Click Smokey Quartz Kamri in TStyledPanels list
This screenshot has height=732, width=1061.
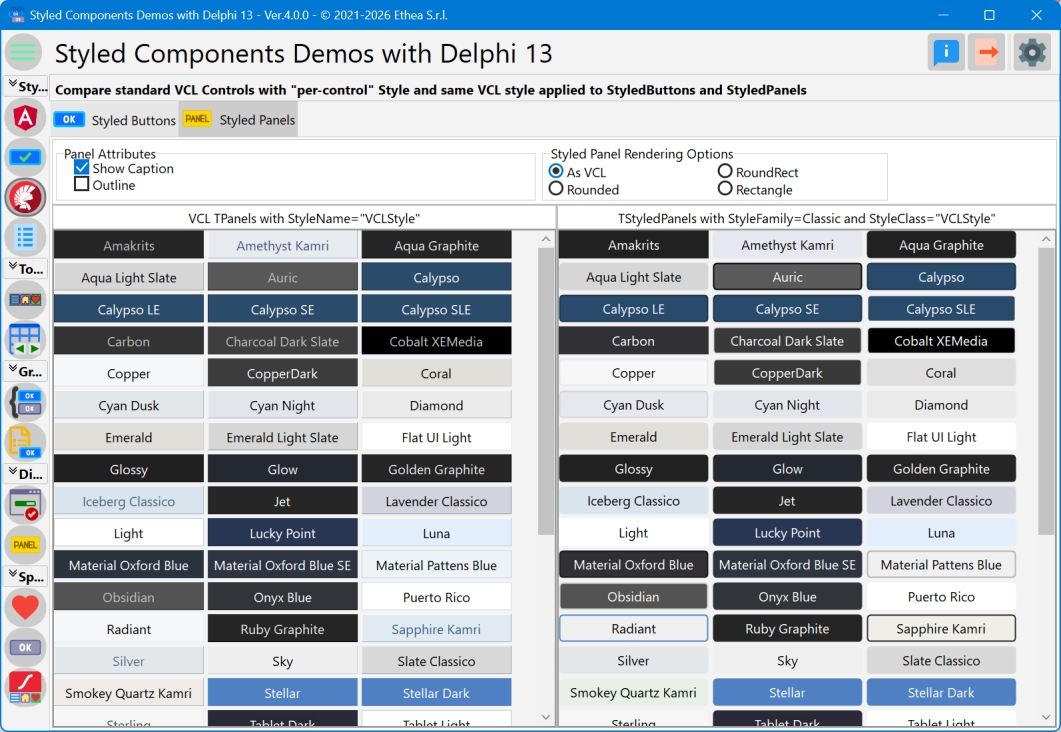pos(633,692)
